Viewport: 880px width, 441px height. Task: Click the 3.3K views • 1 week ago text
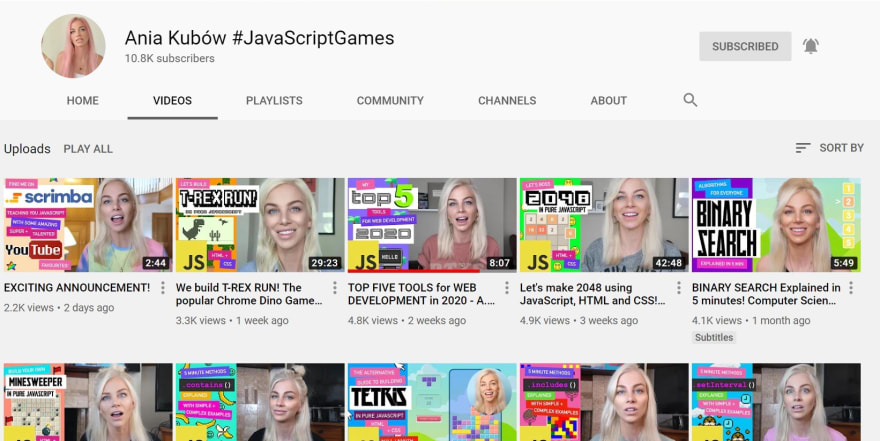[232, 321]
